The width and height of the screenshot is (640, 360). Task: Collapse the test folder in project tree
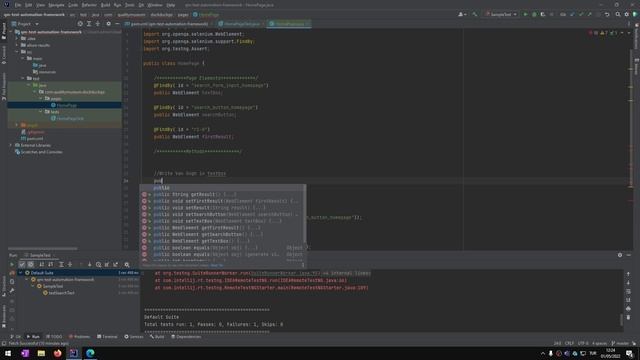[23, 78]
